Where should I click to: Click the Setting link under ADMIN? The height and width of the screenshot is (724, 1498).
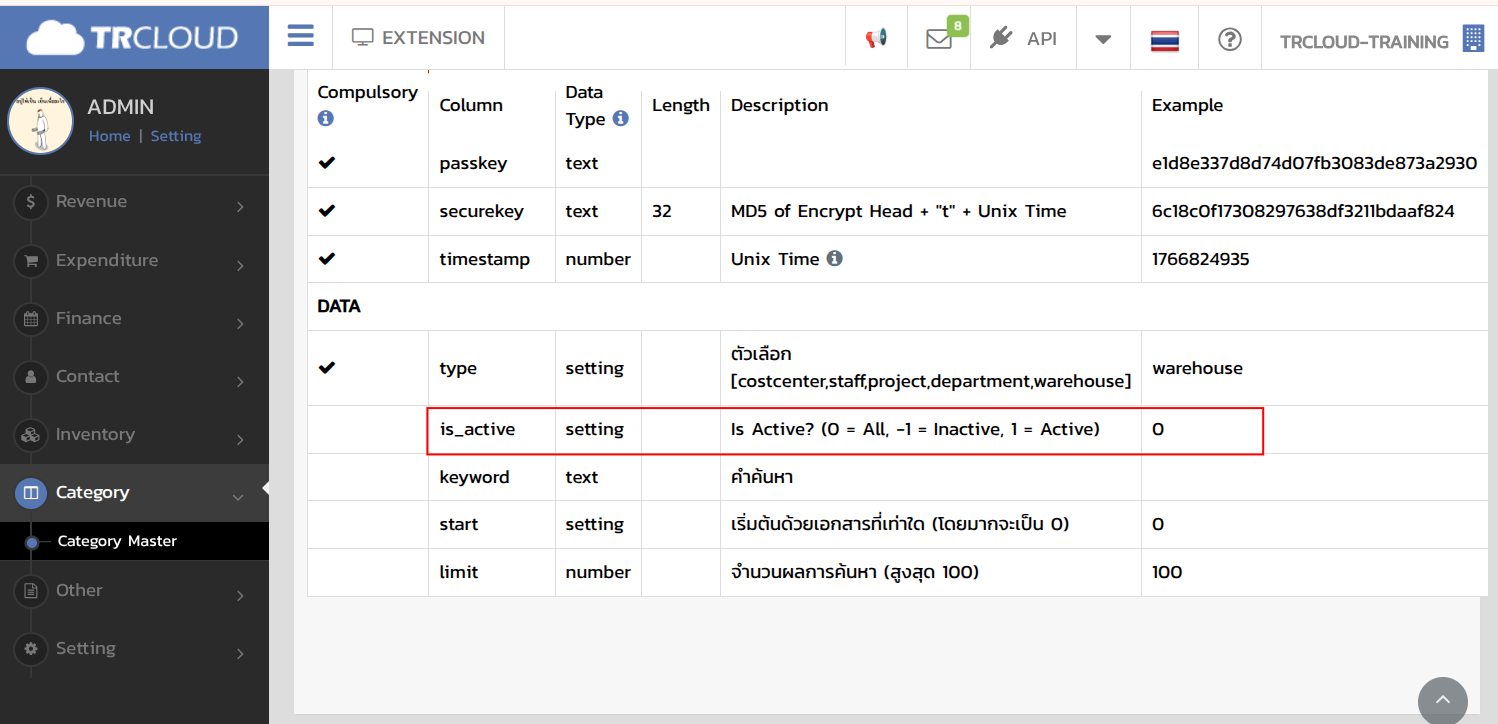[176, 136]
